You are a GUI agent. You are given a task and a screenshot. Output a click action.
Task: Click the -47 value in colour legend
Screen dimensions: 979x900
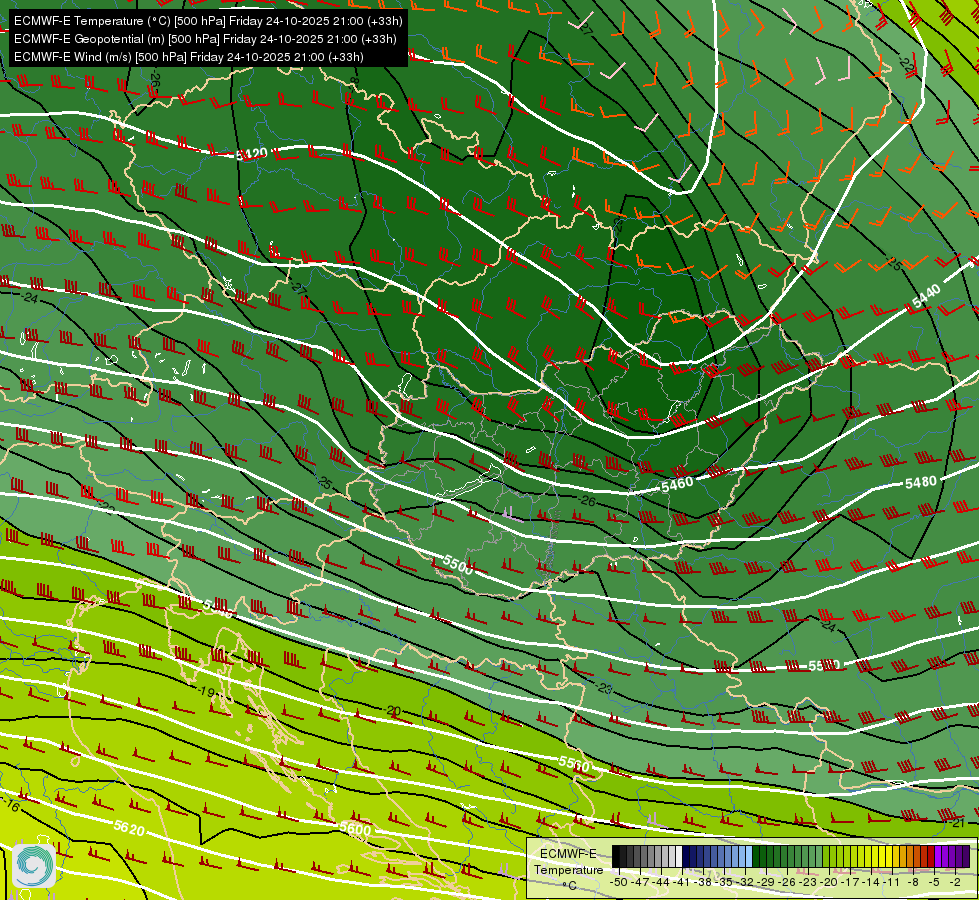coord(640,882)
